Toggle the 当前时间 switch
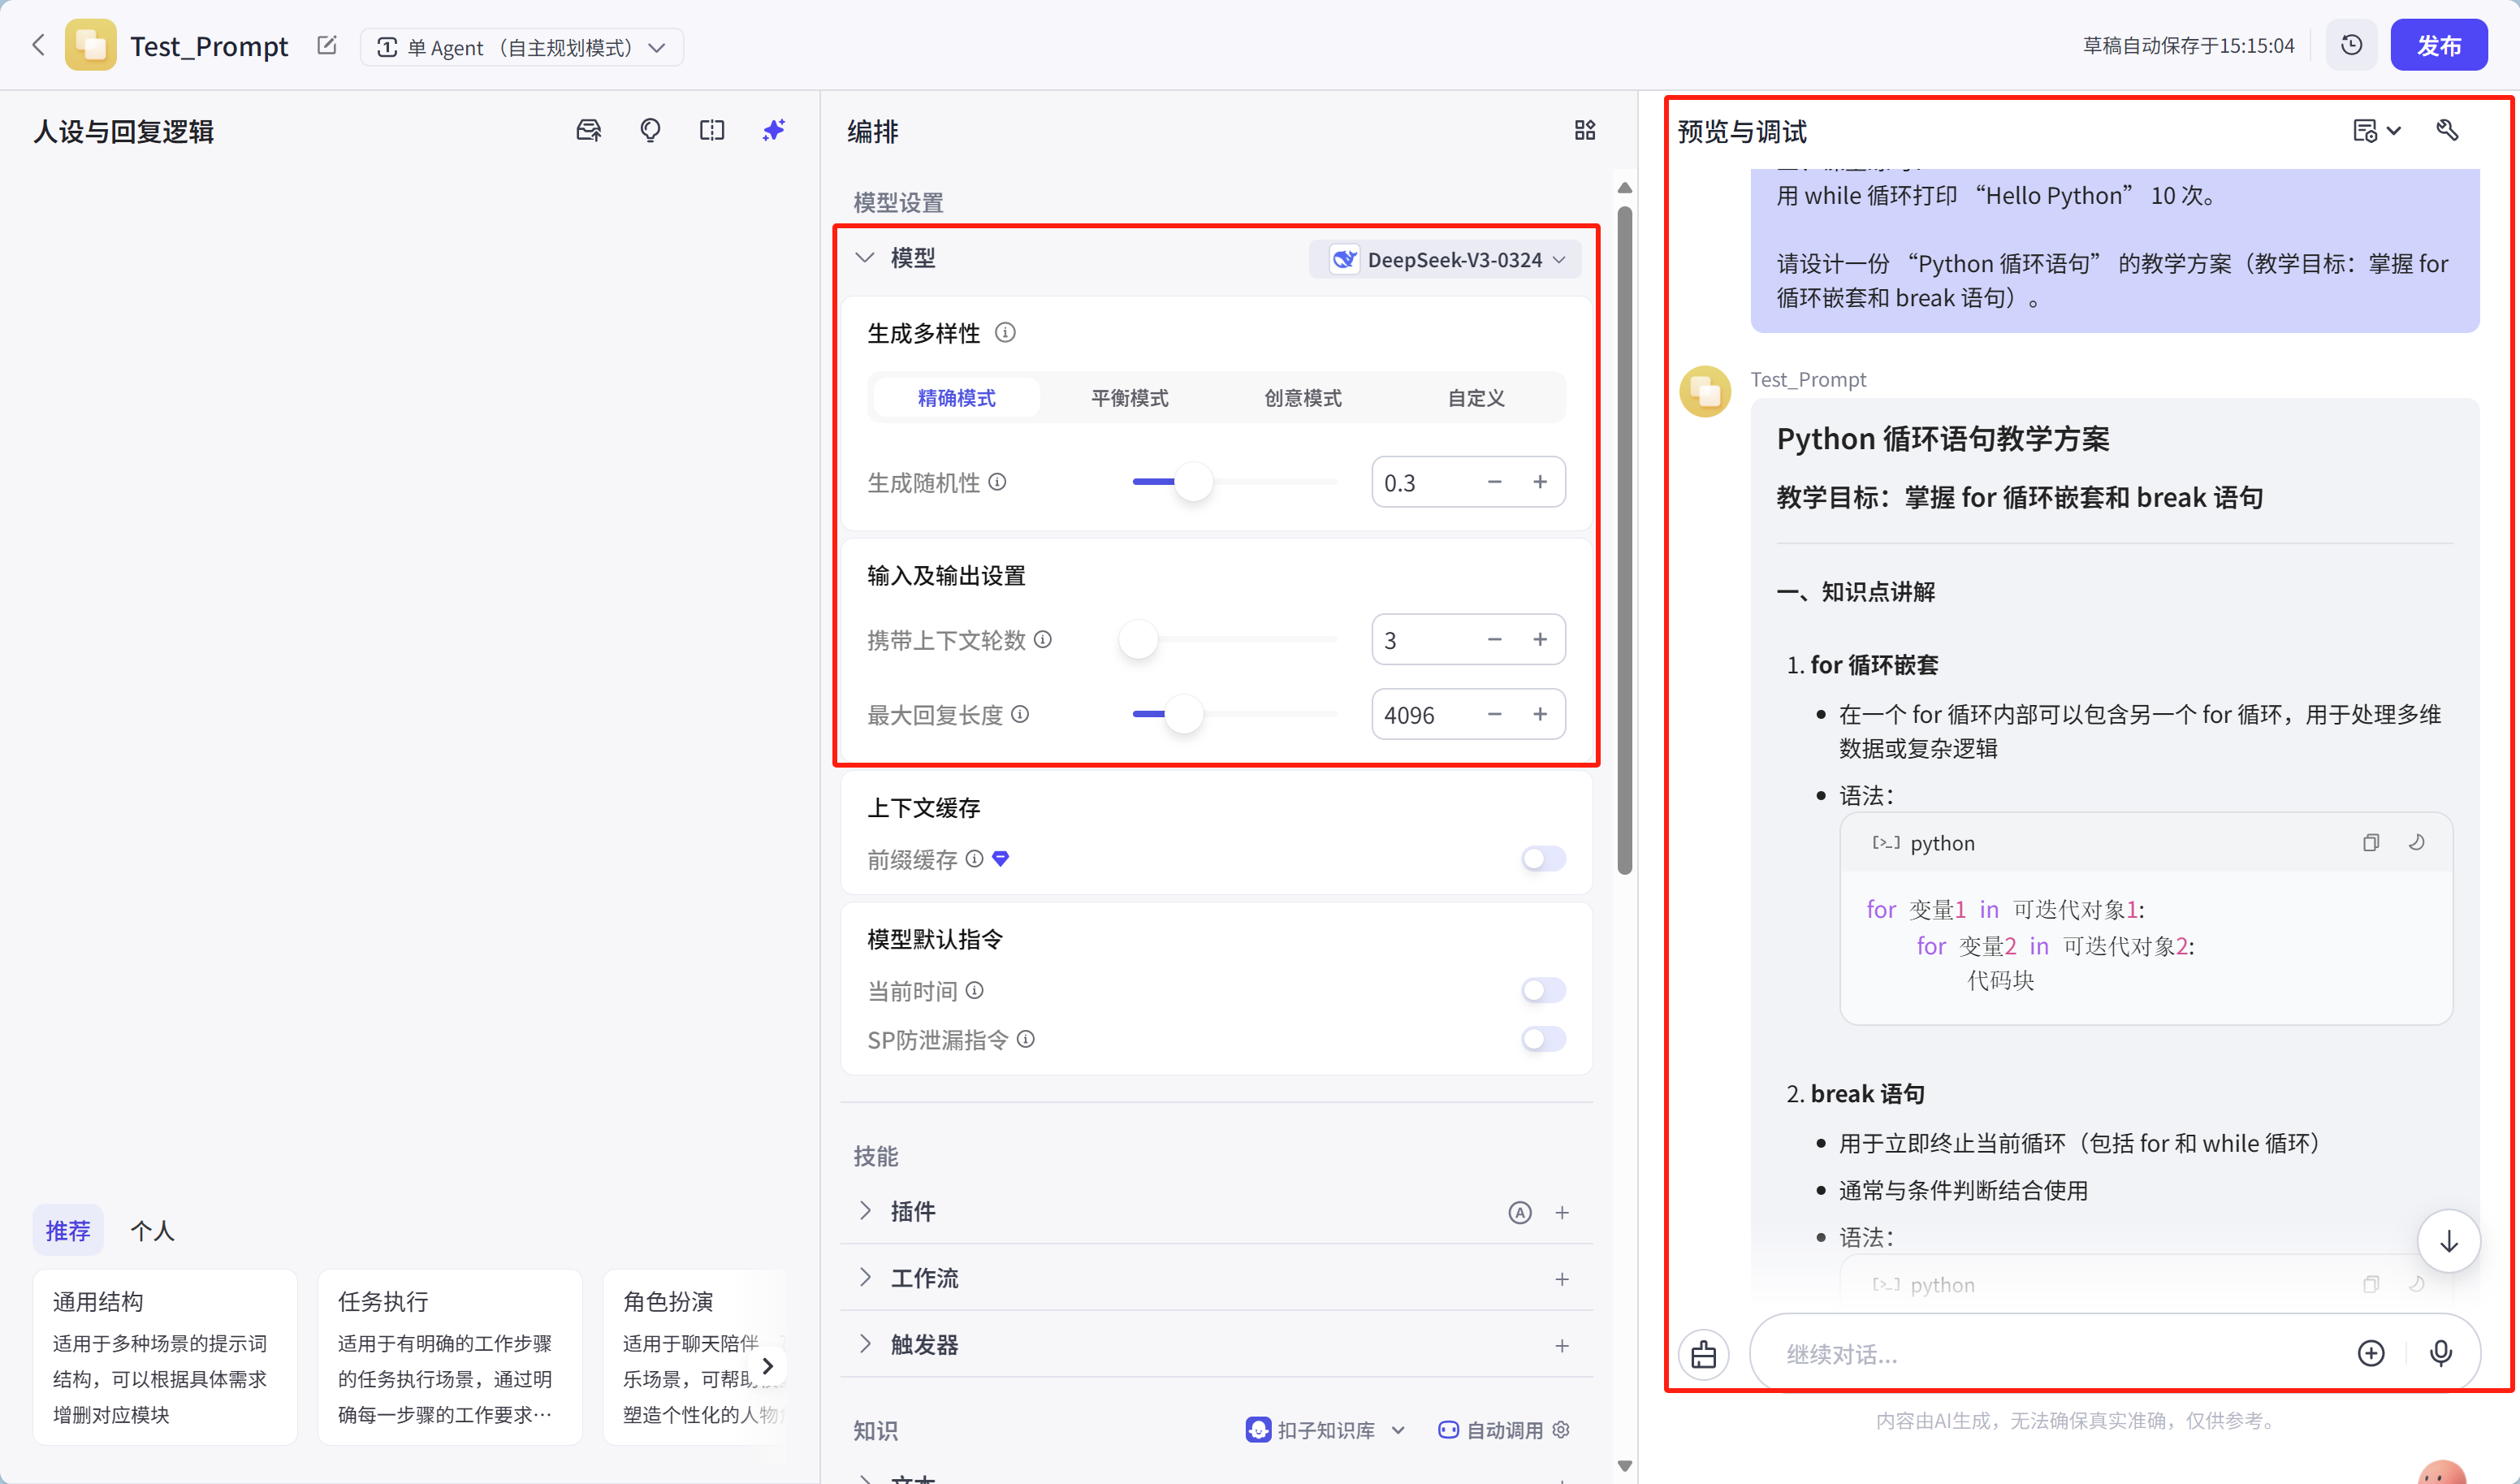The image size is (2520, 1484). 1543,991
